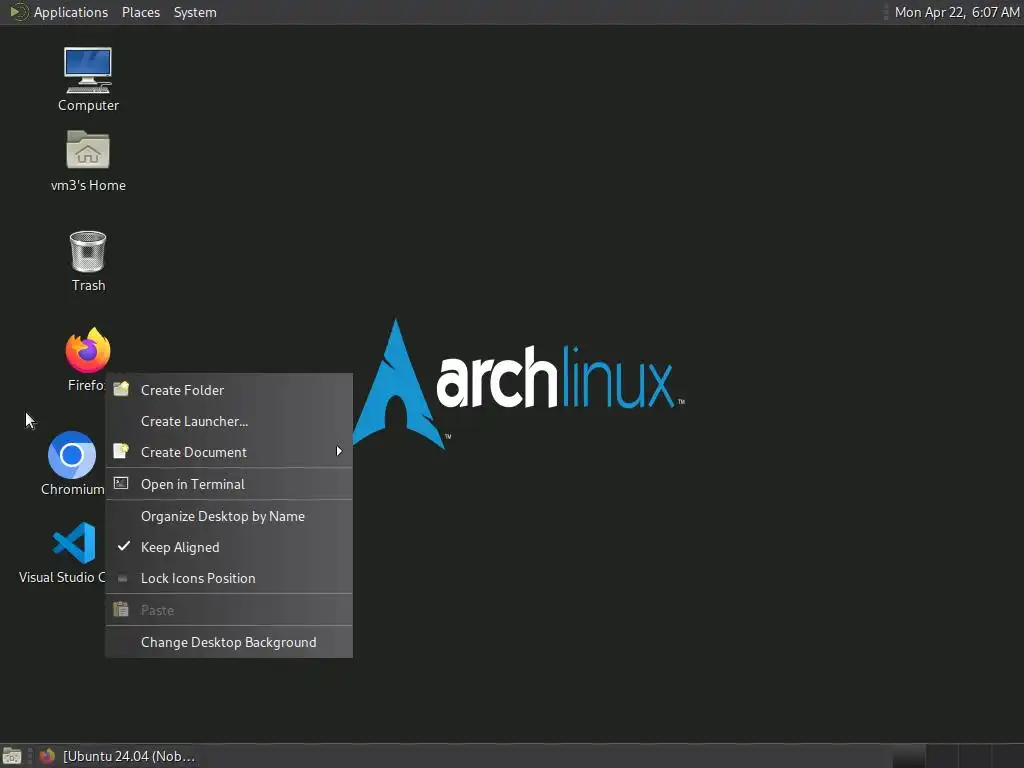Screen dimensions: 1024x768
Task: Open the Computer desktop icon
Action: pos(88,71)
